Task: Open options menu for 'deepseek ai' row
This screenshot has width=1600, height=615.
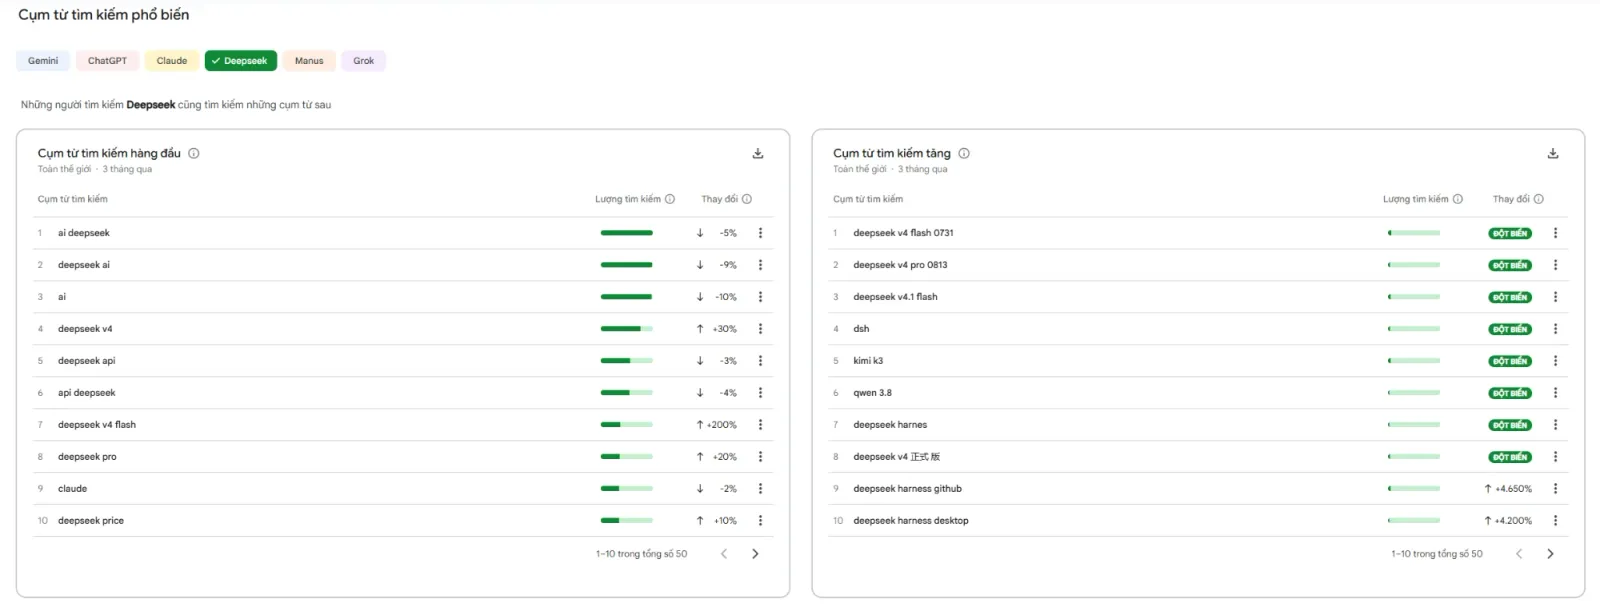Action: 760,265
